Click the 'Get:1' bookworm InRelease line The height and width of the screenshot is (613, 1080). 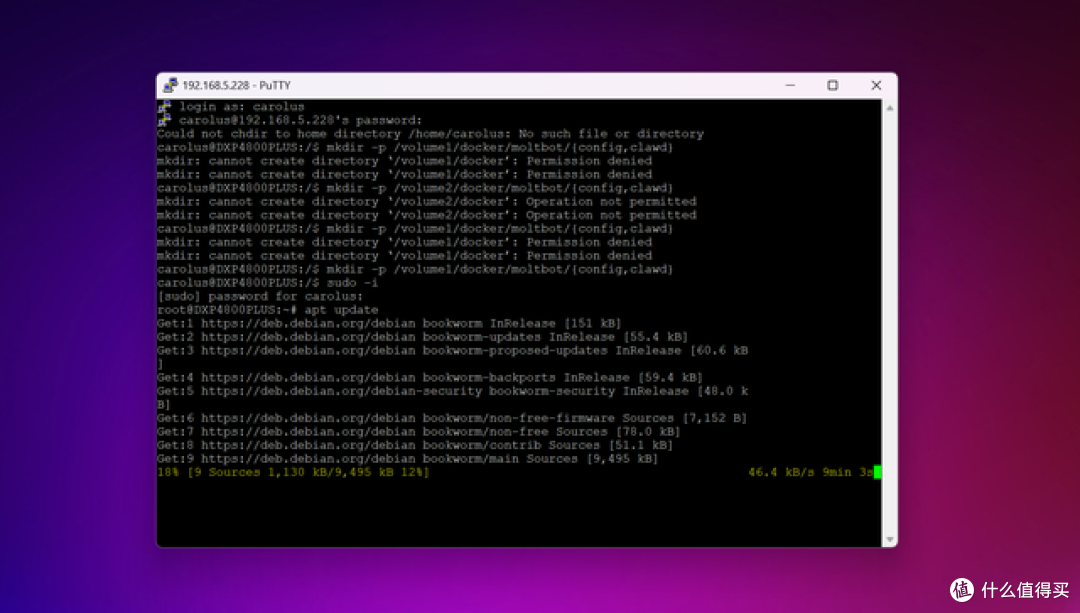pyautogui.click(x=389, y=323)
